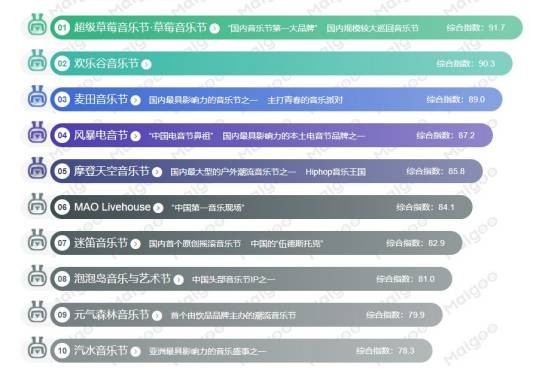Image resolution: width=536 pixels, height=371 pixels.
Task: Expand arrow after 元气森林音乐节
Action: coord(157,316)
